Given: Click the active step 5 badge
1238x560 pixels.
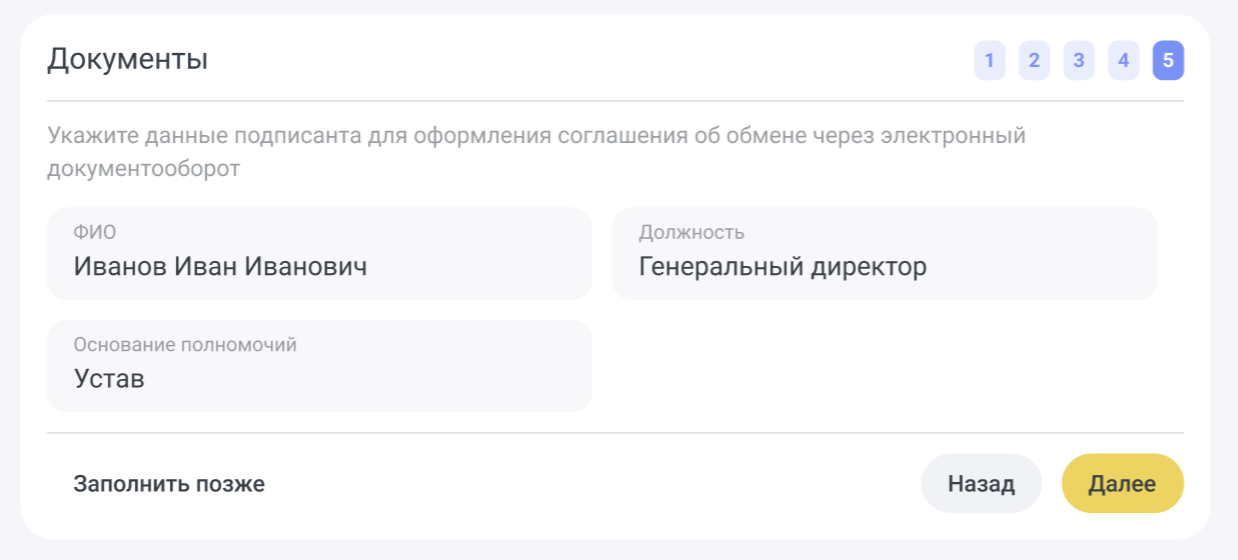Looking at the screenshot, I should (x=1168, y=61).
